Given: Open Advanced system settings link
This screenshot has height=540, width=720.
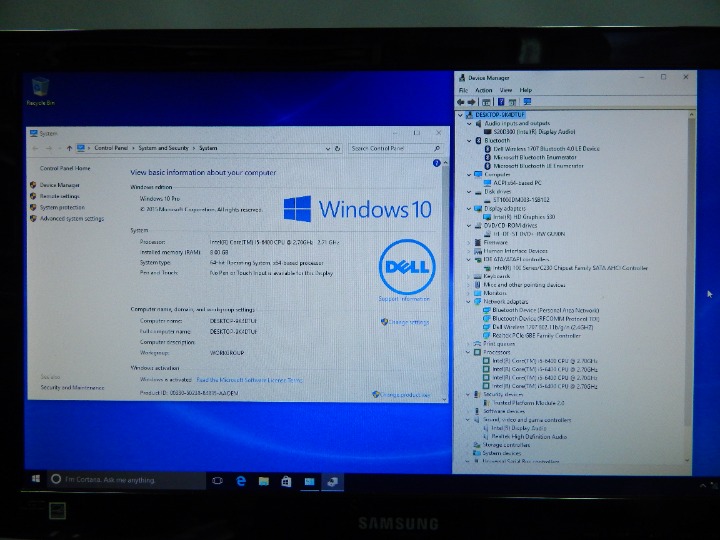Looking at the screenshot, I should 72,219.
